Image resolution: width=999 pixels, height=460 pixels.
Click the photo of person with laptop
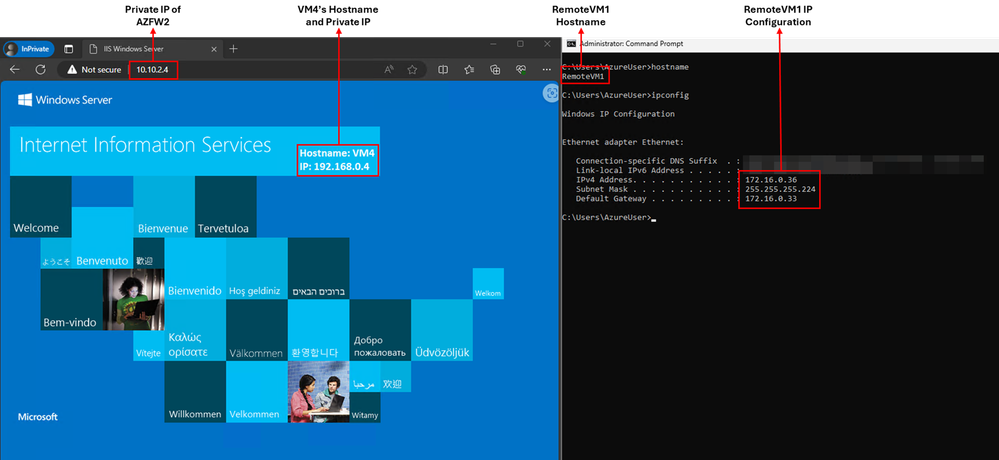point(133,299)
